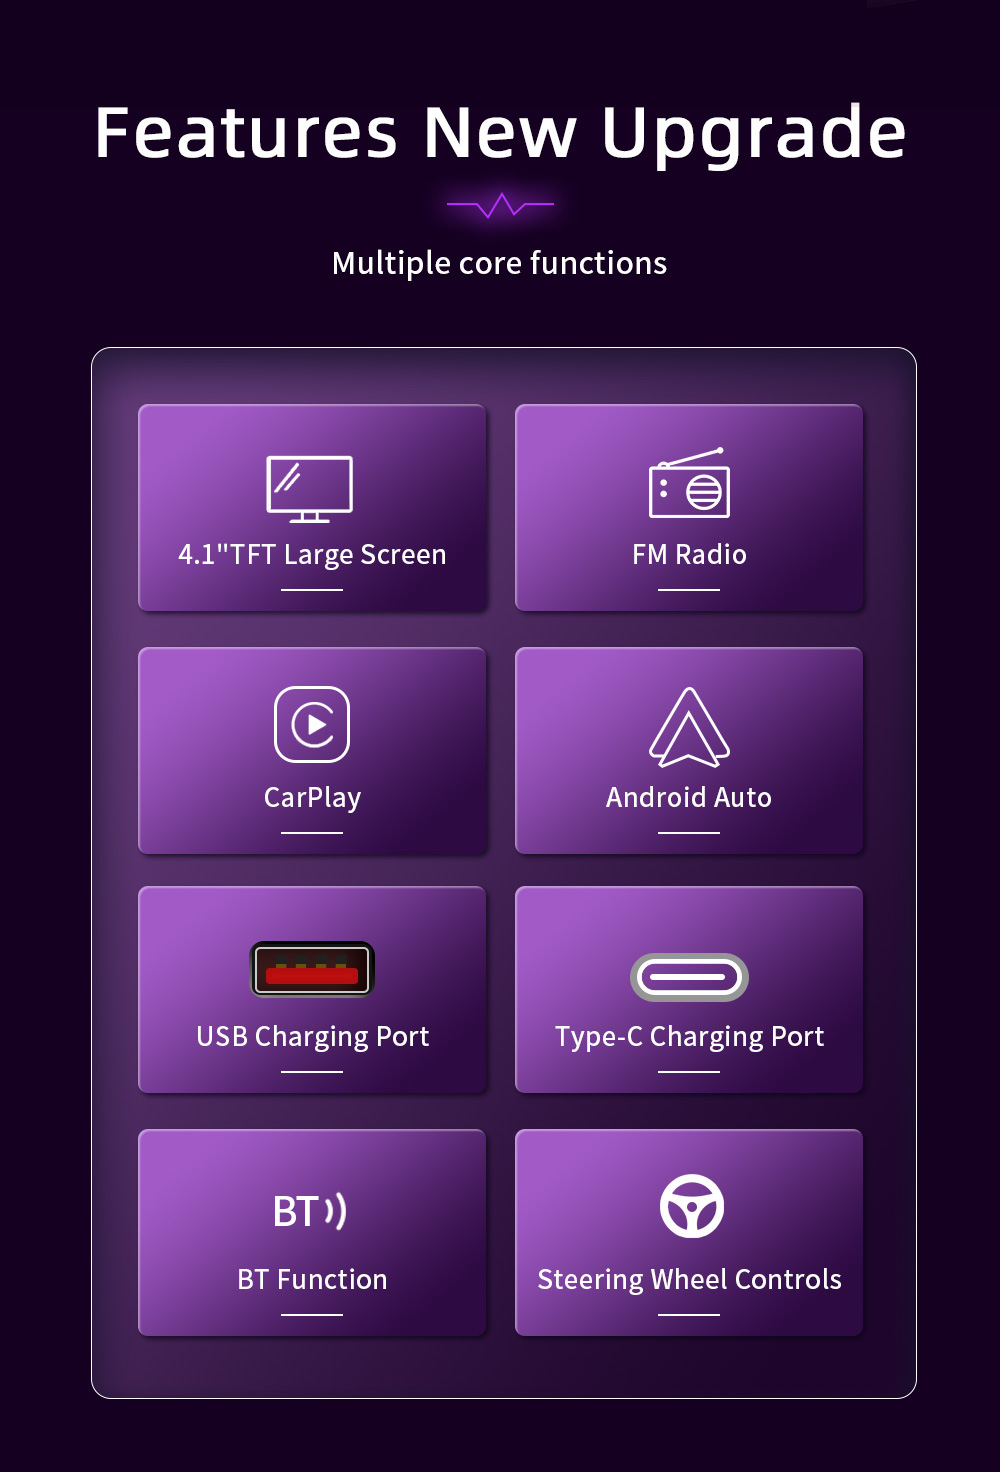Click the CarPlay text label
The width and height of the screenshot is (1000, 1472).
coord(312,798)
